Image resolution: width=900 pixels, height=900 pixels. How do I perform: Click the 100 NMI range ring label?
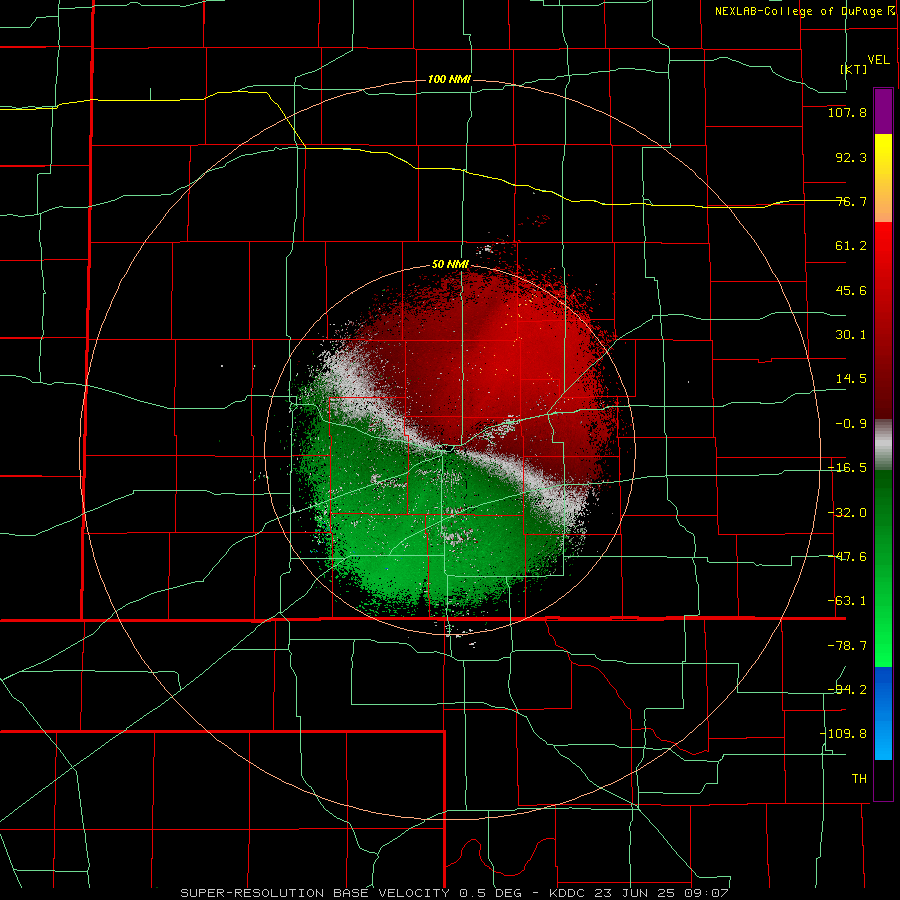[449, 79]
